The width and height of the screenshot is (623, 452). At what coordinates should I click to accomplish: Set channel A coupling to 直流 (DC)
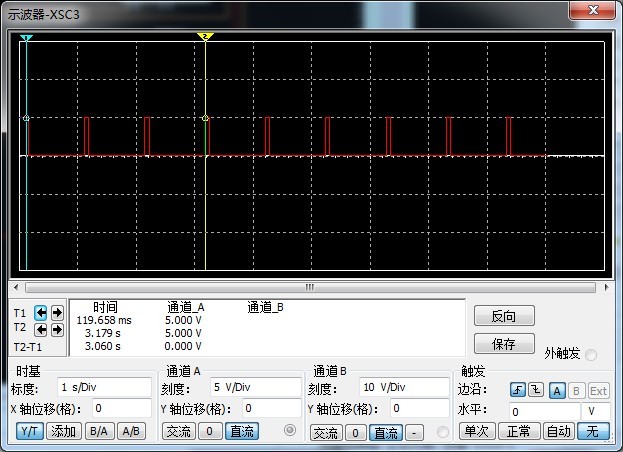(x=242, y=431)
